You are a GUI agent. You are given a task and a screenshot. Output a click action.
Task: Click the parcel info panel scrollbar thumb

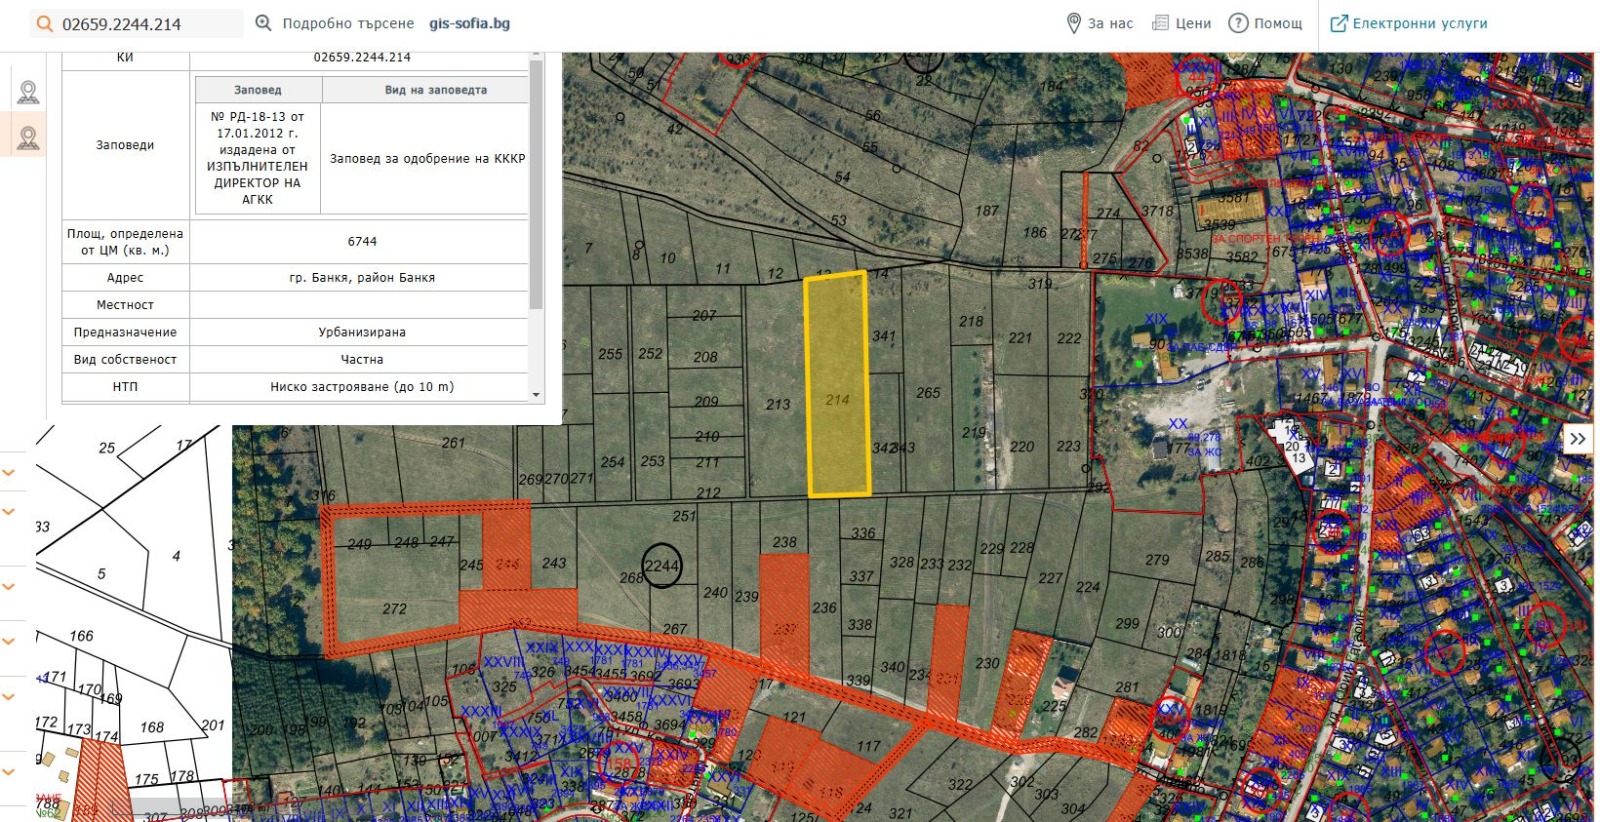536,180
